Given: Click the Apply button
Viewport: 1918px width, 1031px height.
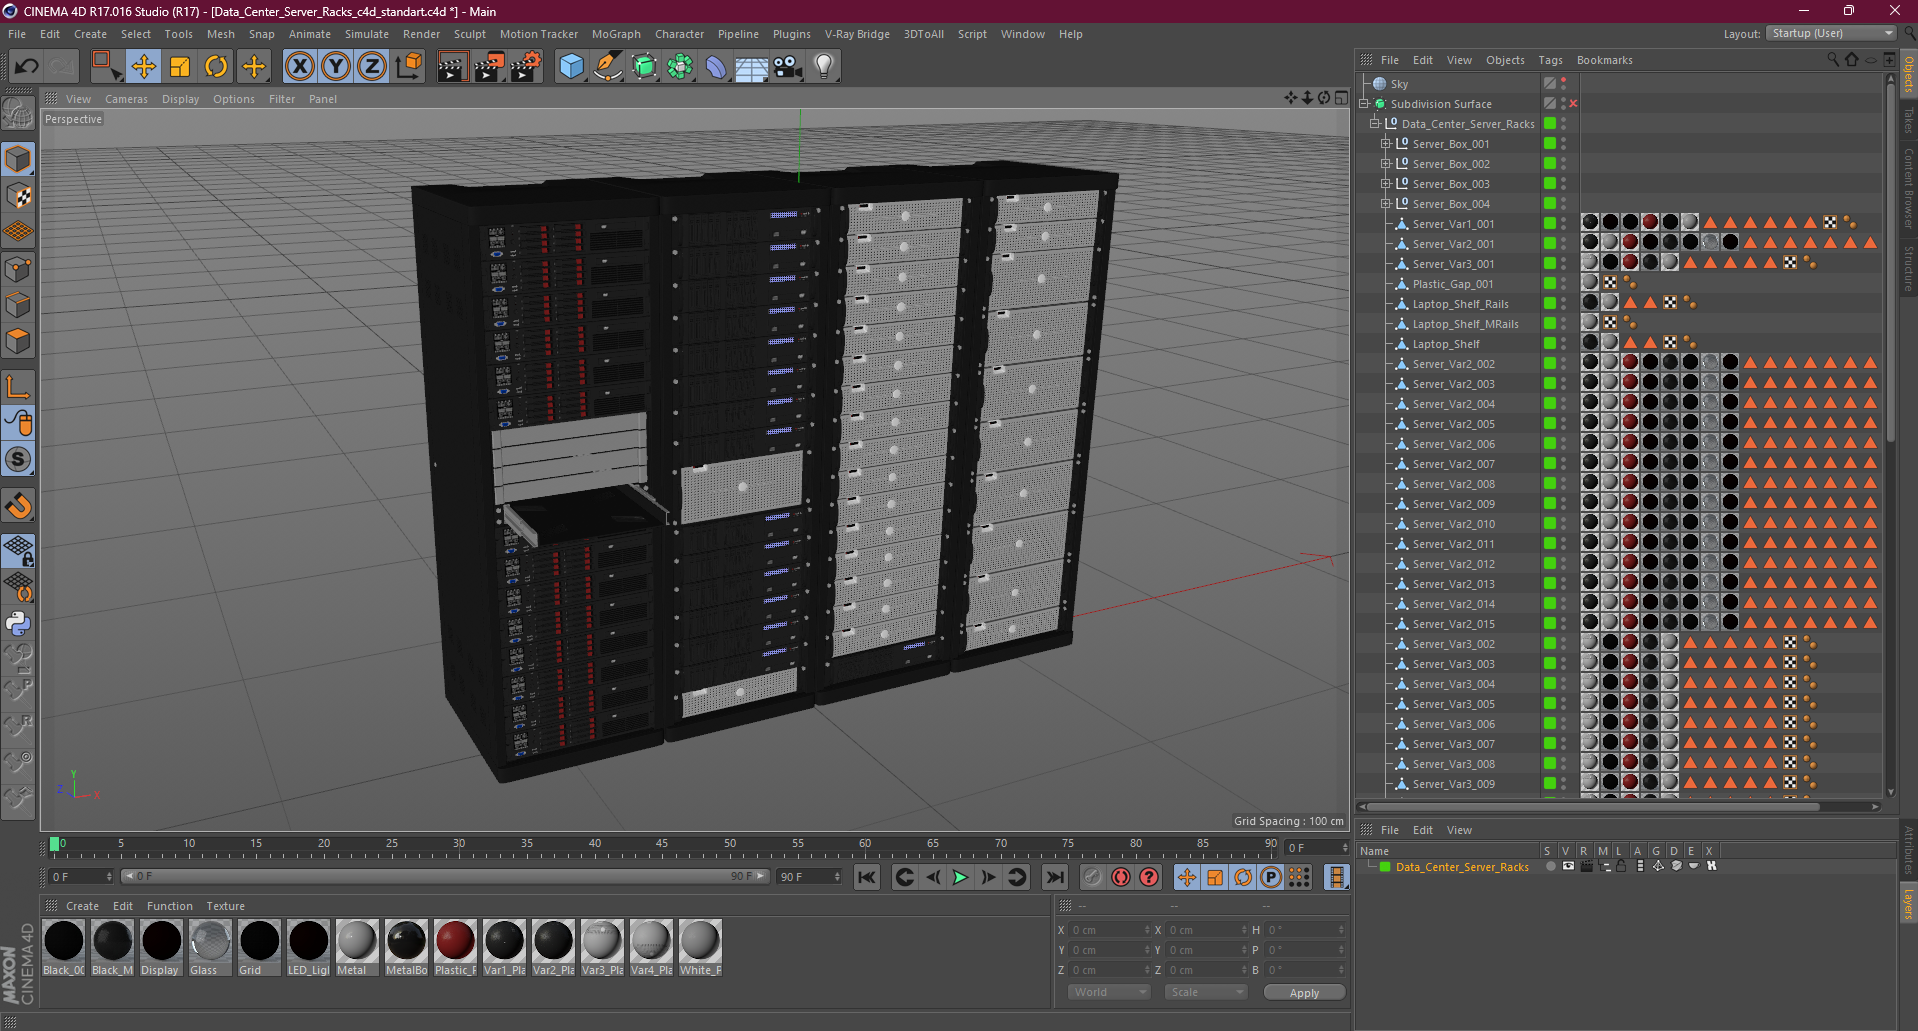Looking at the screenshot, I should [x=1304, y=992].
